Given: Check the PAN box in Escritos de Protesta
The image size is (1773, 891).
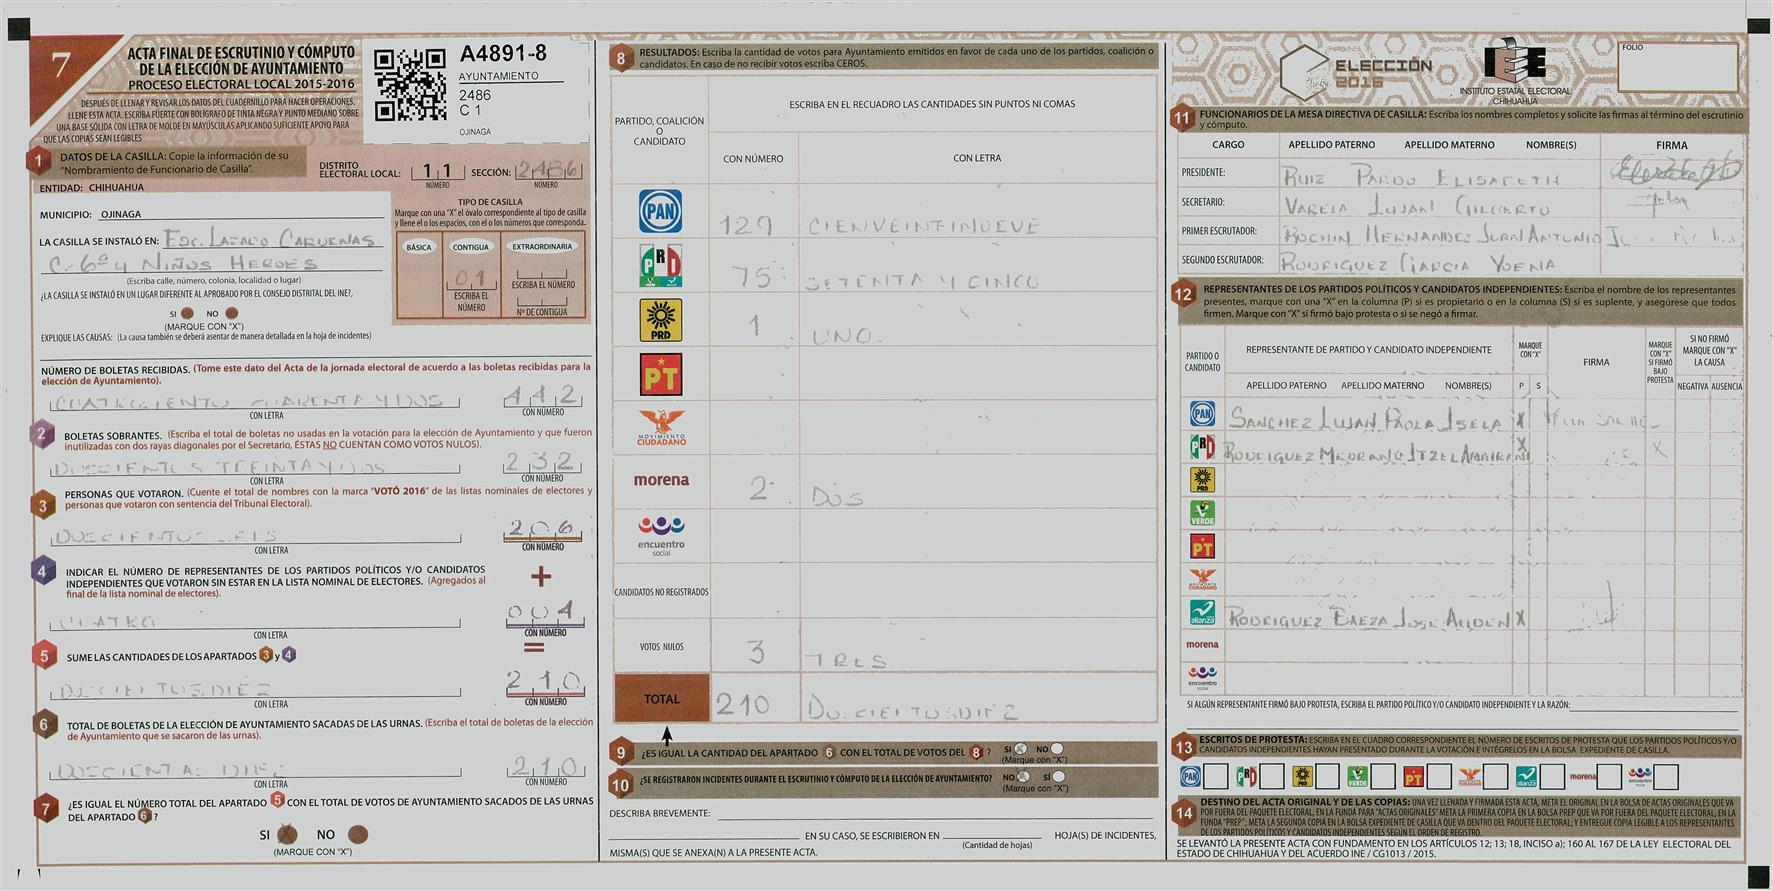Looking at the screenshot, I should [1216, 776].
